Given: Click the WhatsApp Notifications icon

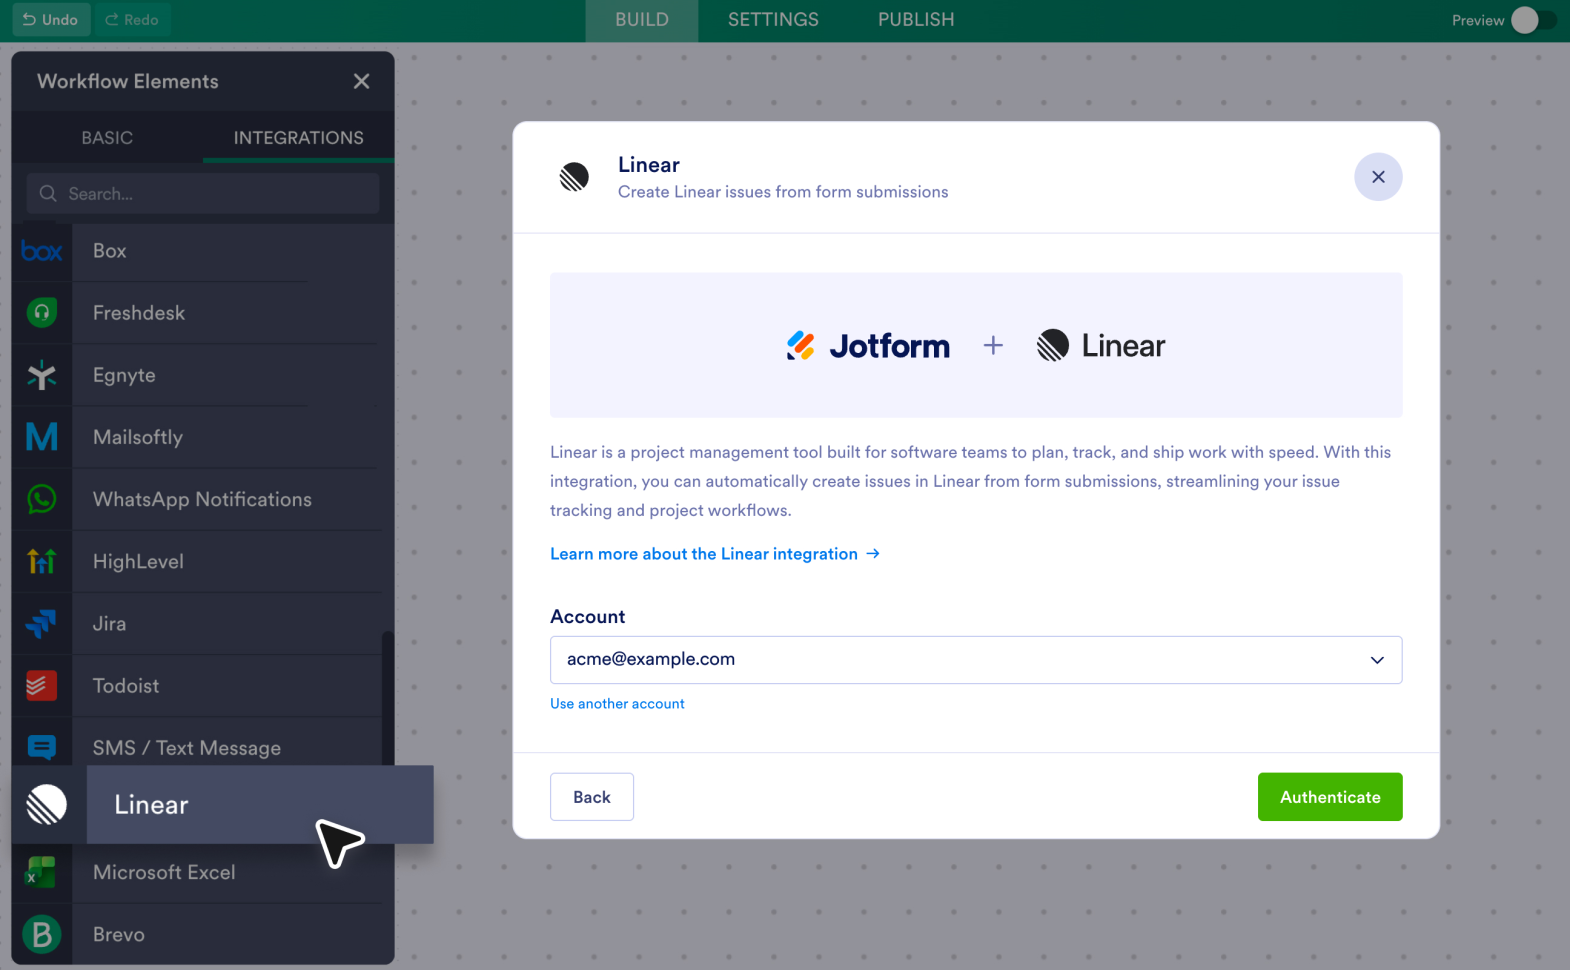Looking at the screenshot, I should [x=42, y=499].
